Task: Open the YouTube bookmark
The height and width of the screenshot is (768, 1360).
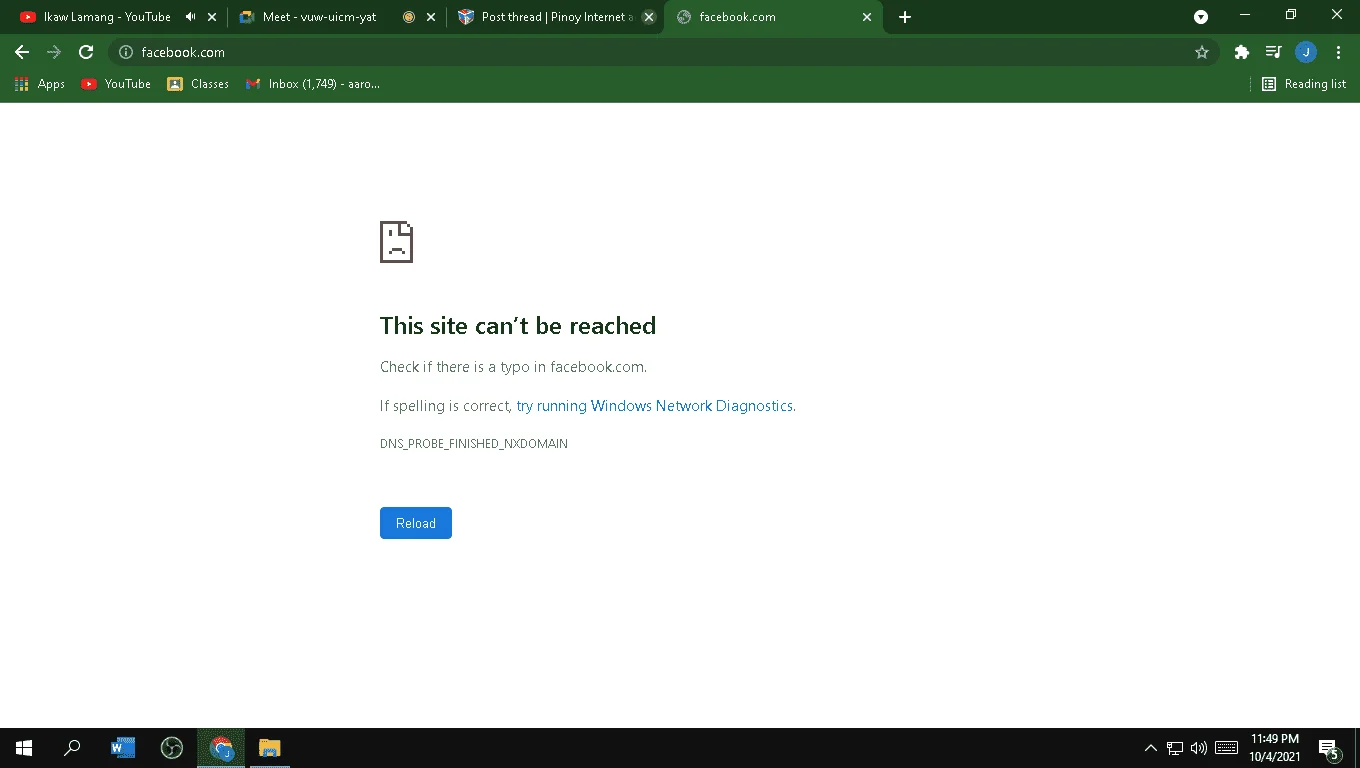Action: pos(116,84)
